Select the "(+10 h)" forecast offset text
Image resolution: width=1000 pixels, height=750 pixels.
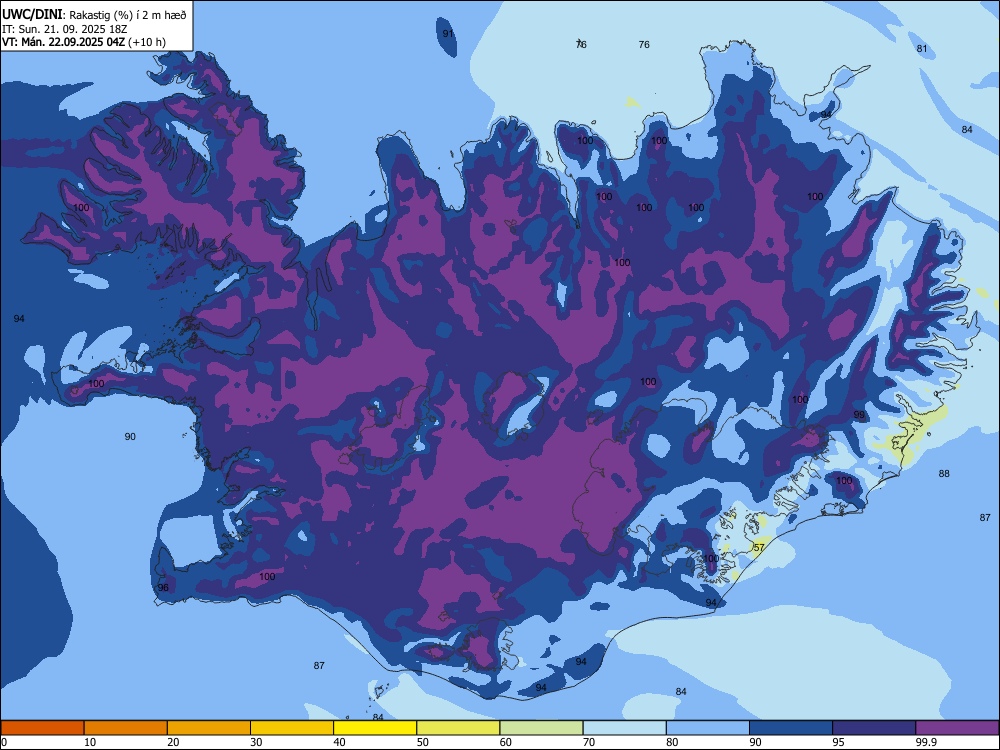point(147,42)
